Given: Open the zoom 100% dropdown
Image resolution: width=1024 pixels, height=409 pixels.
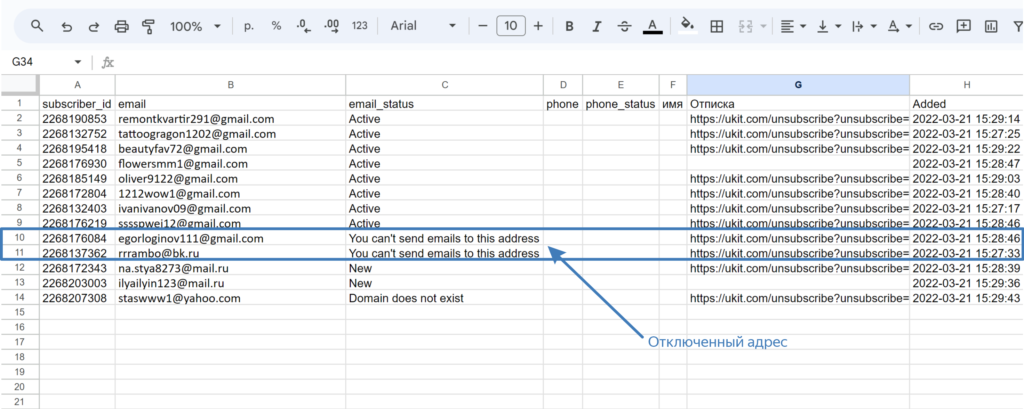Looking at the screenshot, I should point(196,26).
